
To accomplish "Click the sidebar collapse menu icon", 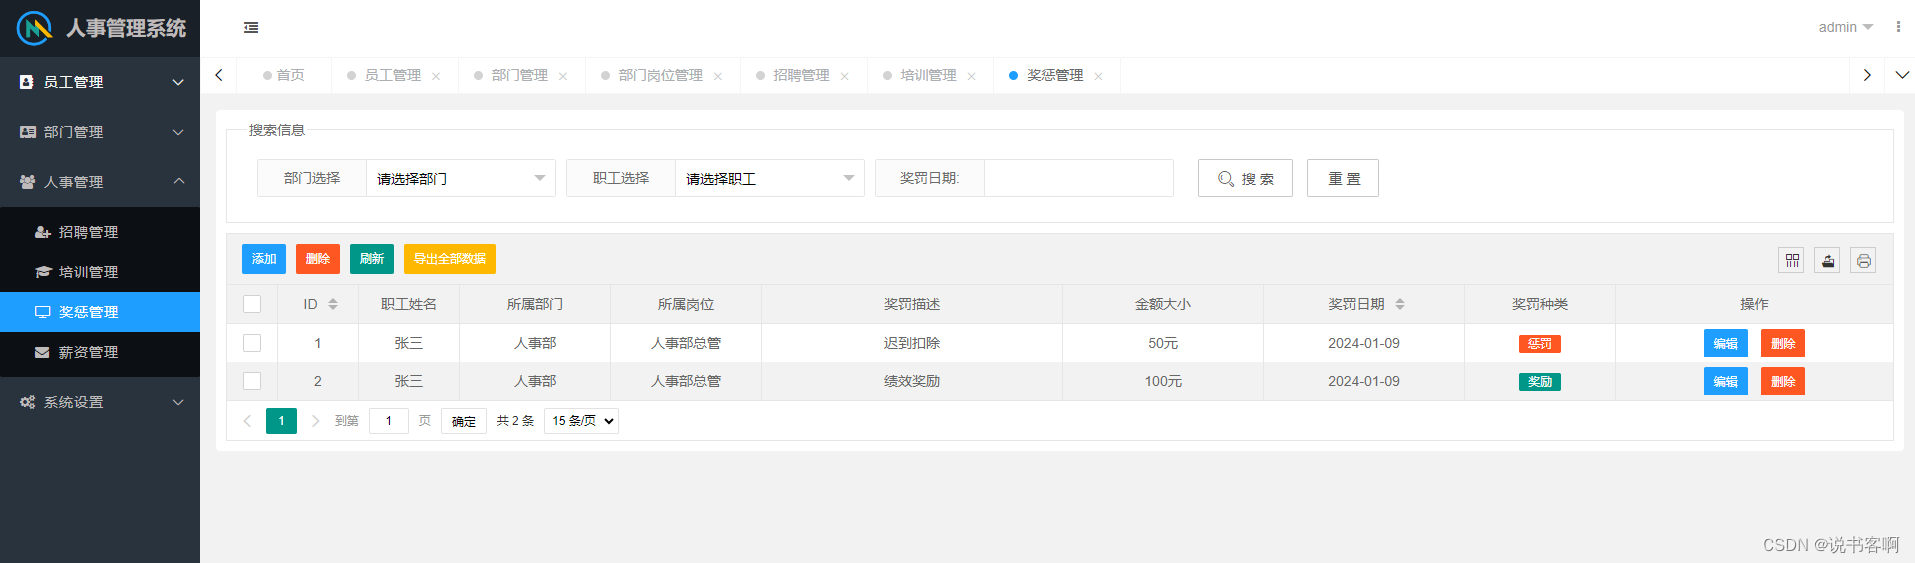I will 251,28.
